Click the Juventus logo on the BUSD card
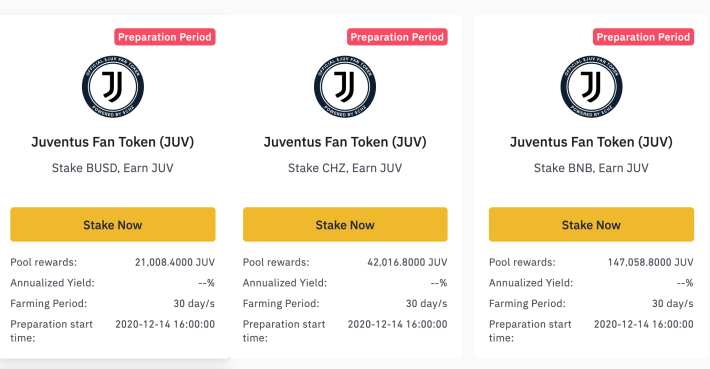 pos(113,86)
